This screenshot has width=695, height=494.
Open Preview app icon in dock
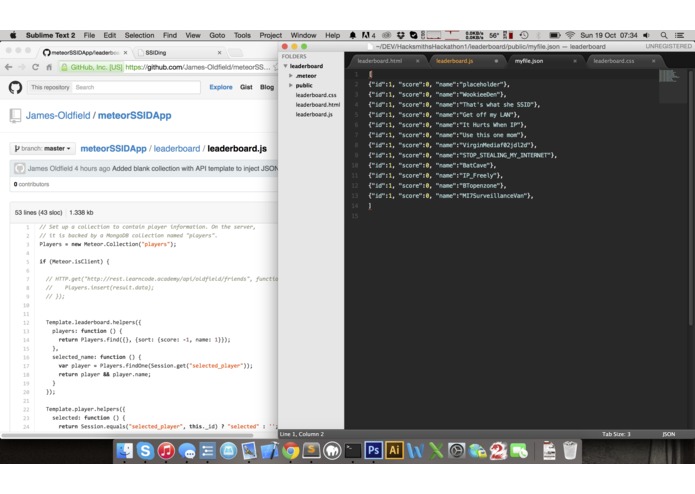249,451
